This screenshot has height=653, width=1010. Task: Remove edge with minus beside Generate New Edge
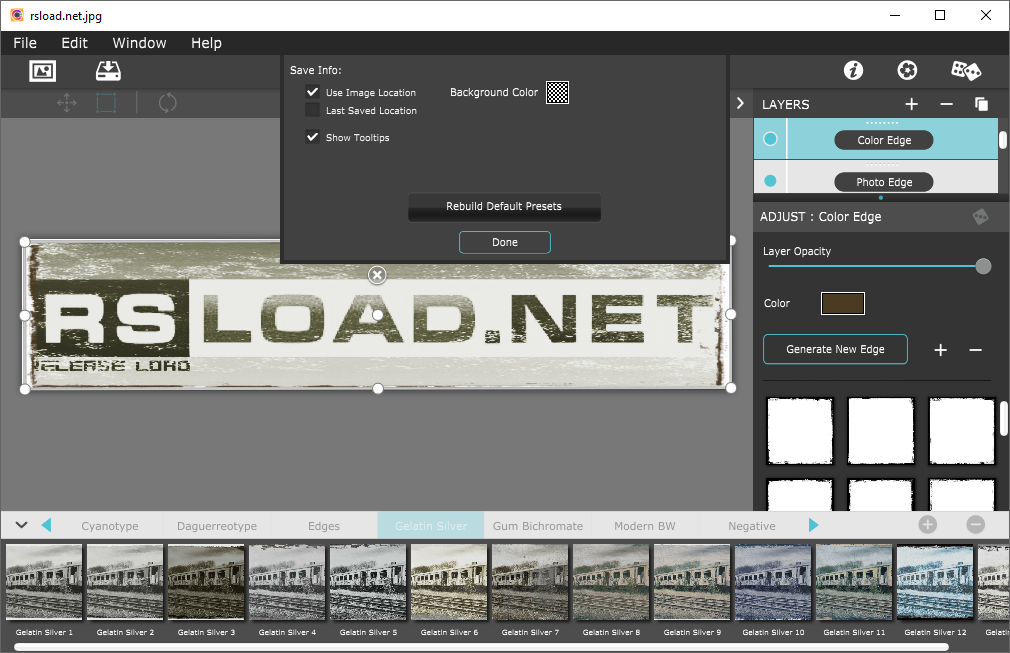coord(975,350)
